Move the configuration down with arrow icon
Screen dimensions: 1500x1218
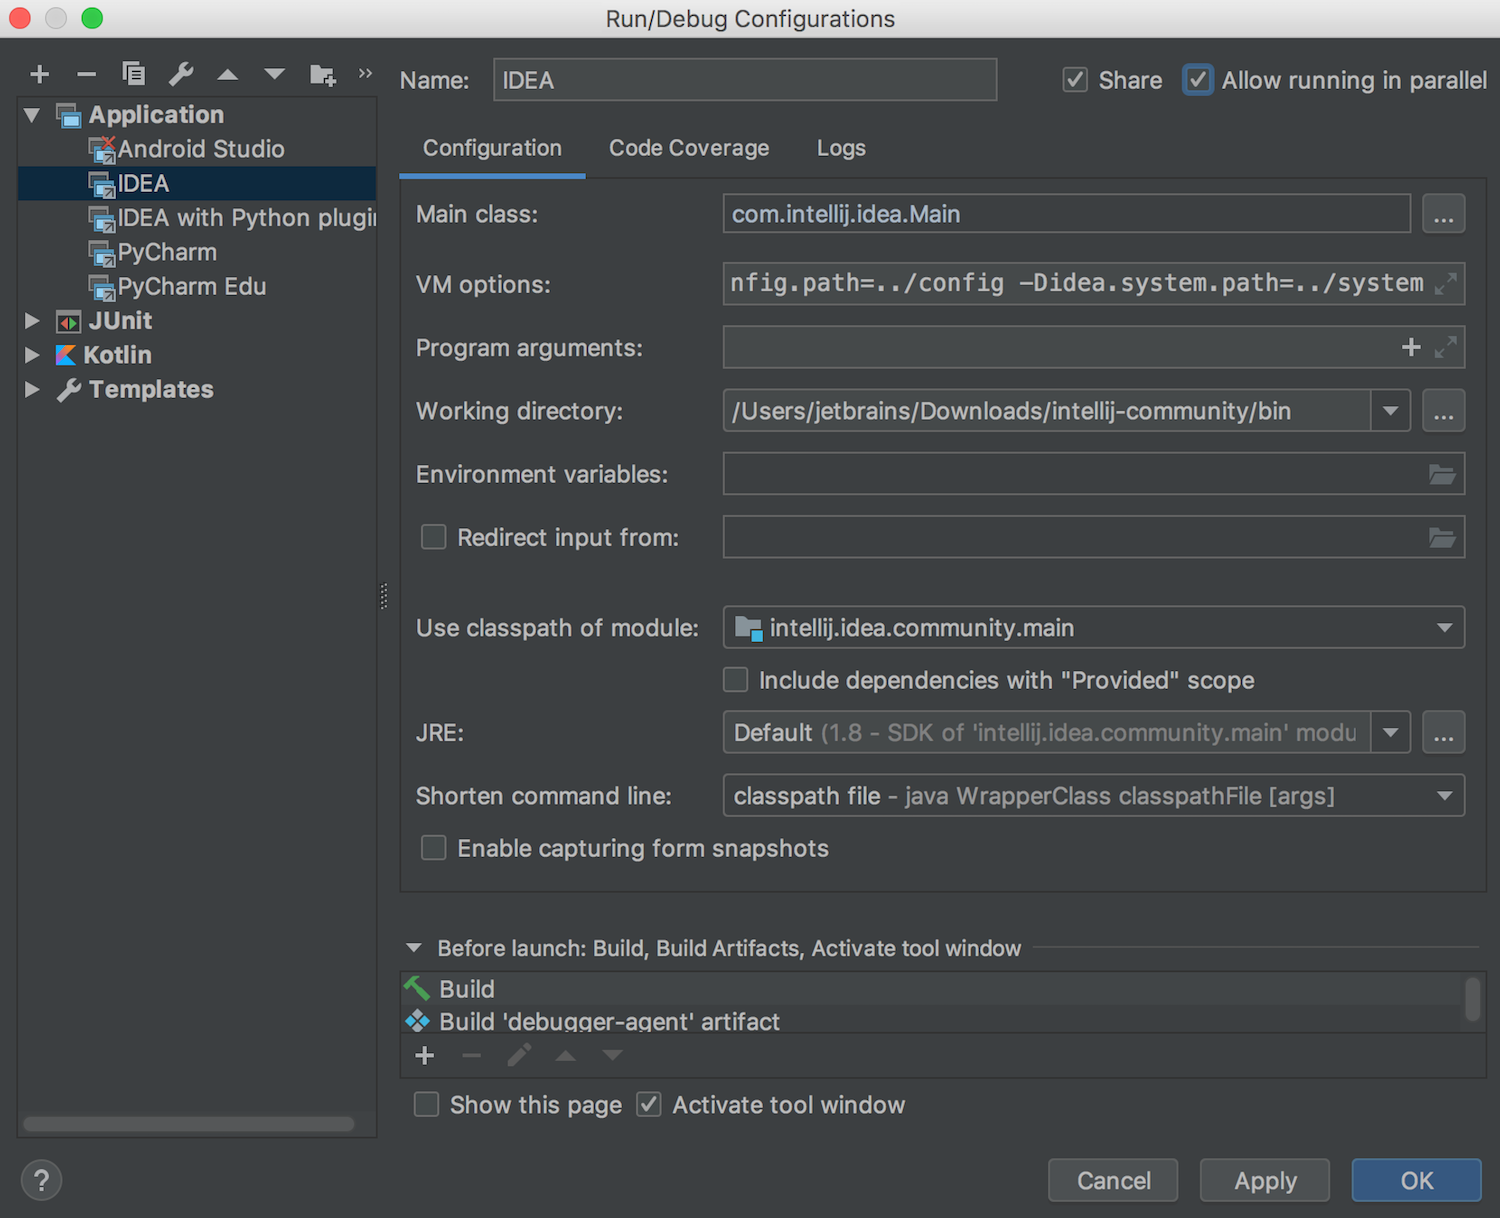pos(275,74)
